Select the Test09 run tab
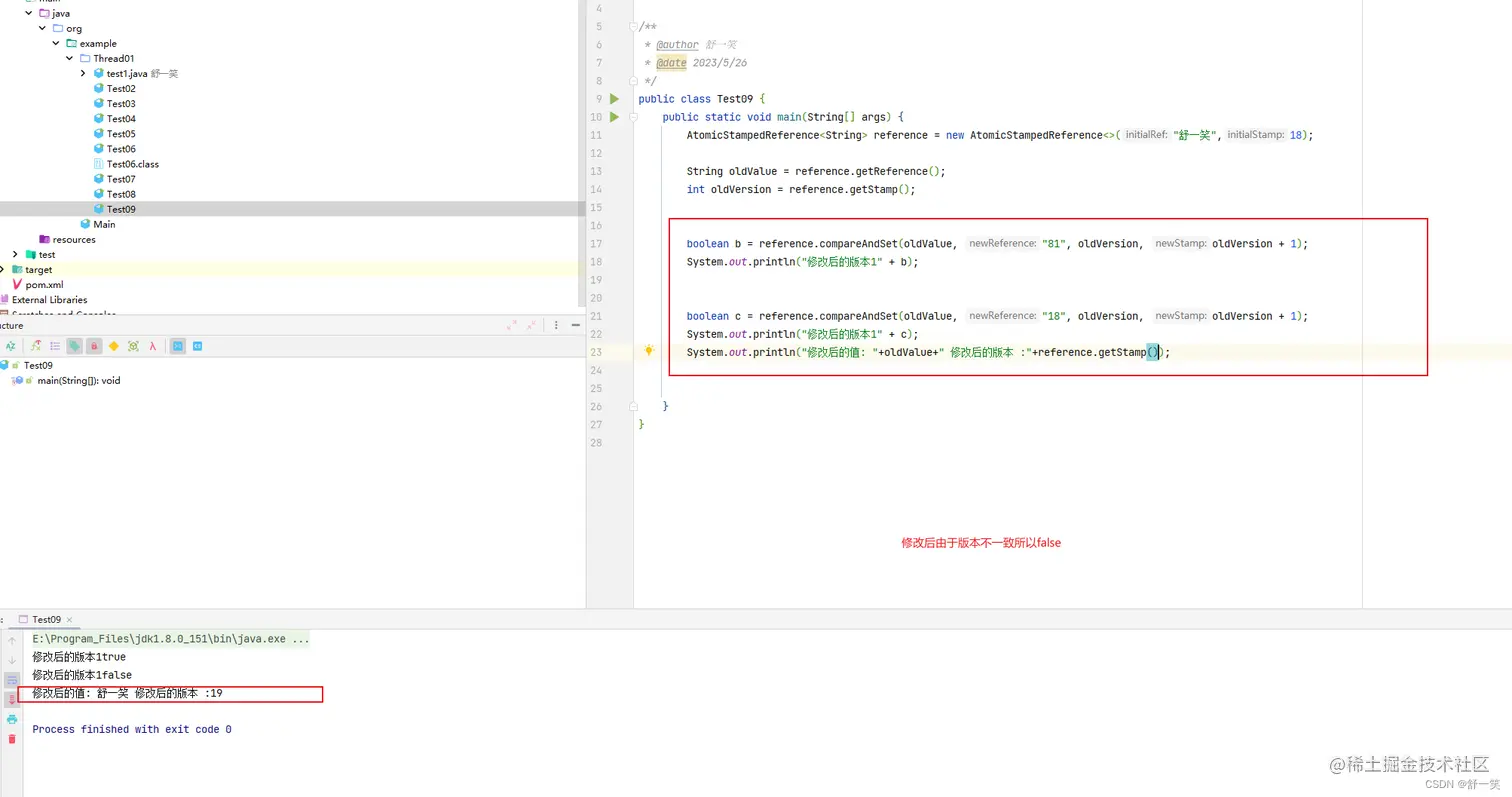The width and height of the screenshot is (1512, 797). coord(46,620)
